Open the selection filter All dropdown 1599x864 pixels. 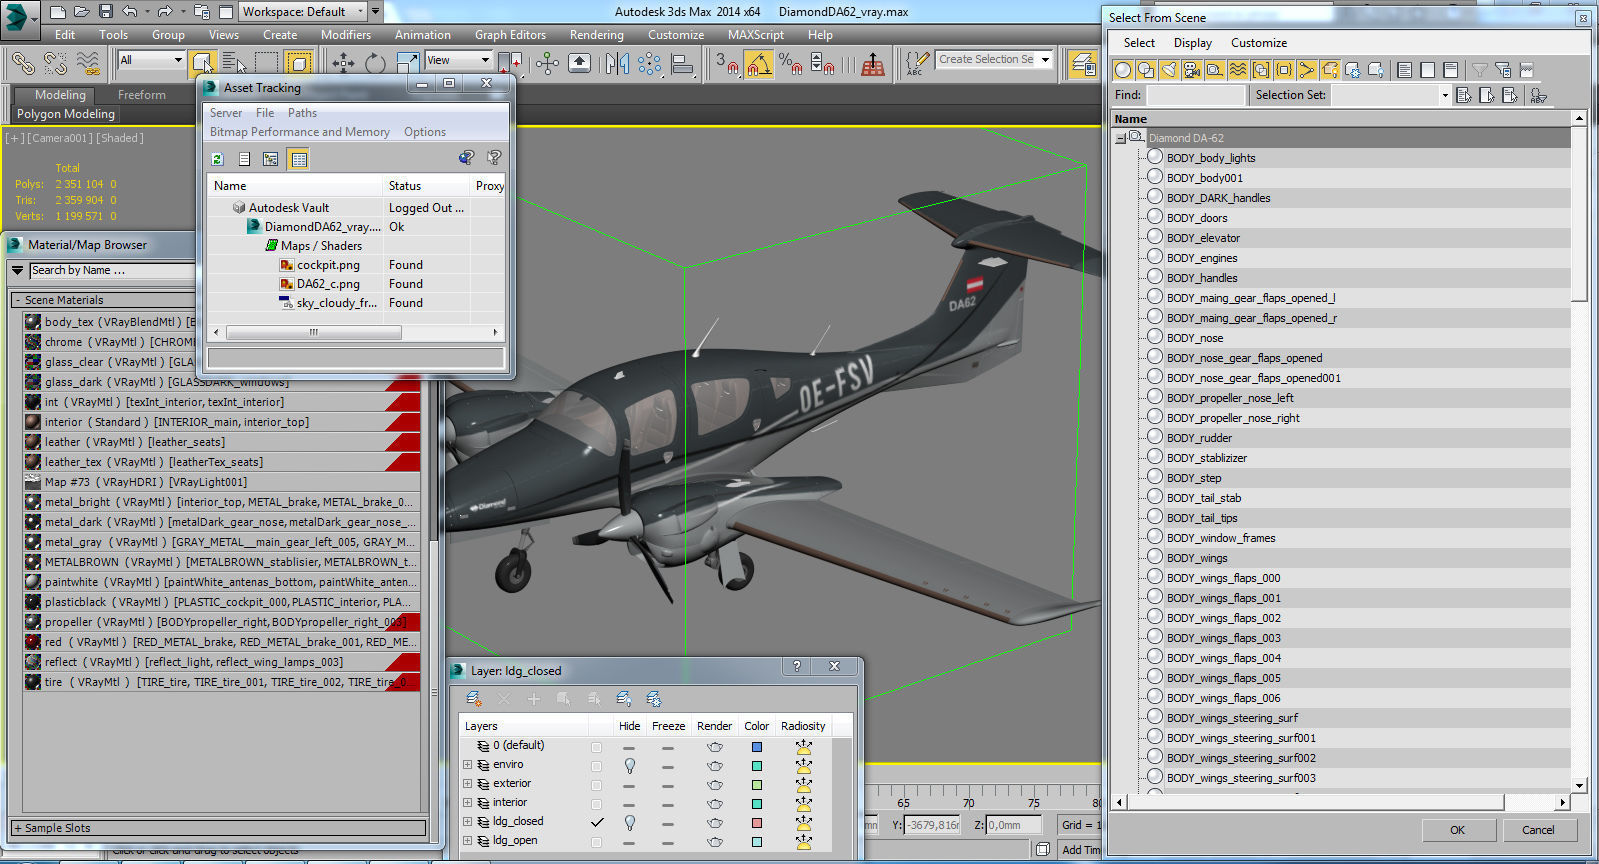click(151, 60)
